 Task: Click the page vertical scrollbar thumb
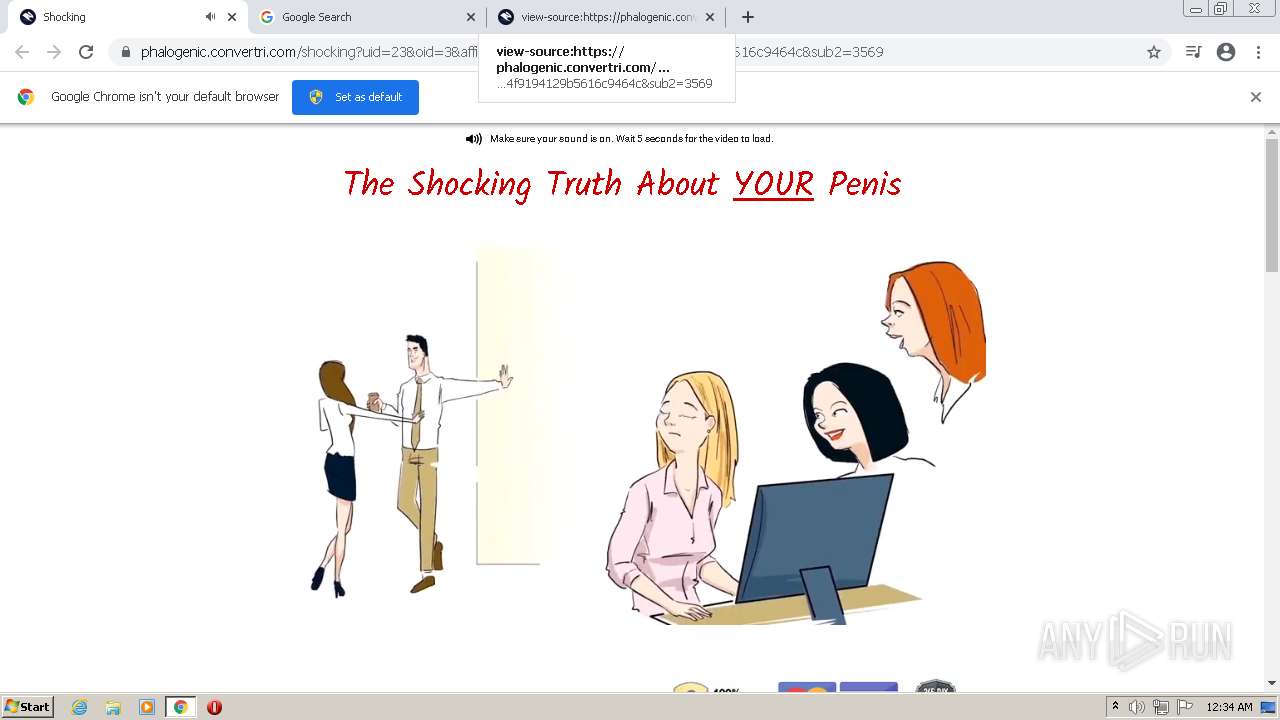click(1272, 205)
